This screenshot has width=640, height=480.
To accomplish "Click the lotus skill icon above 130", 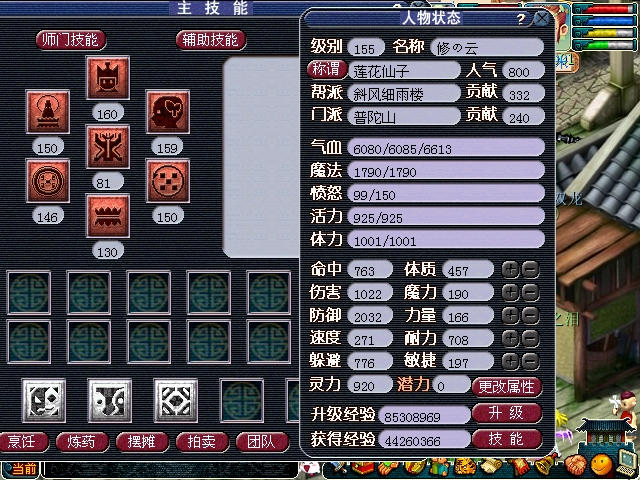I will 108,216.
